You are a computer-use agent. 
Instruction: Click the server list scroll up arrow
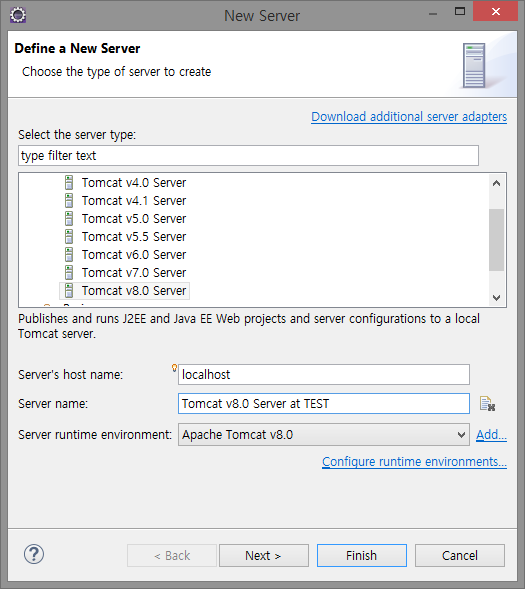coord(496,183)
